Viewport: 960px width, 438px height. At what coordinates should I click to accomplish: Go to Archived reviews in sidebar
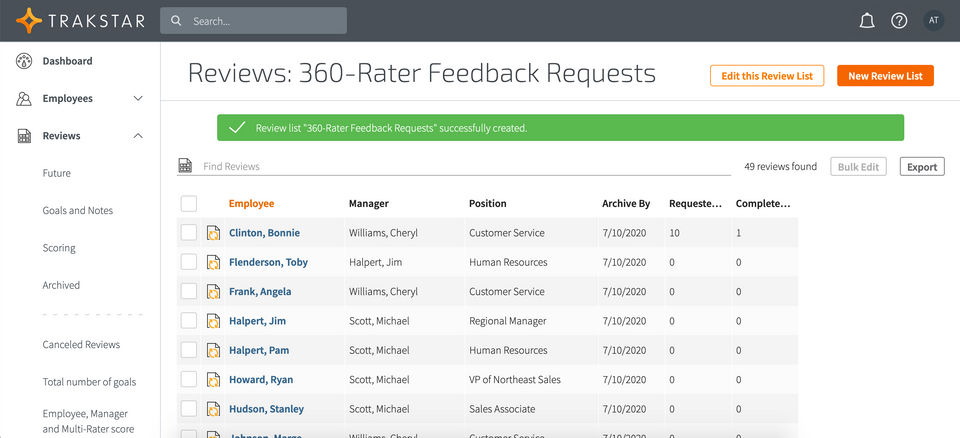coord(61,285)
